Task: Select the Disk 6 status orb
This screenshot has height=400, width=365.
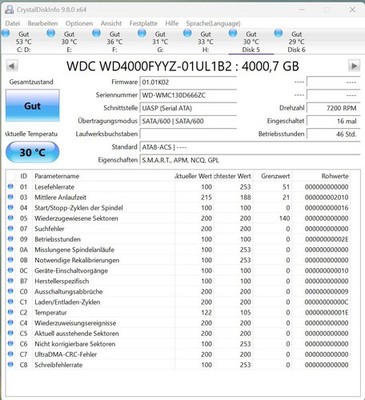Action: pos(278,33)
